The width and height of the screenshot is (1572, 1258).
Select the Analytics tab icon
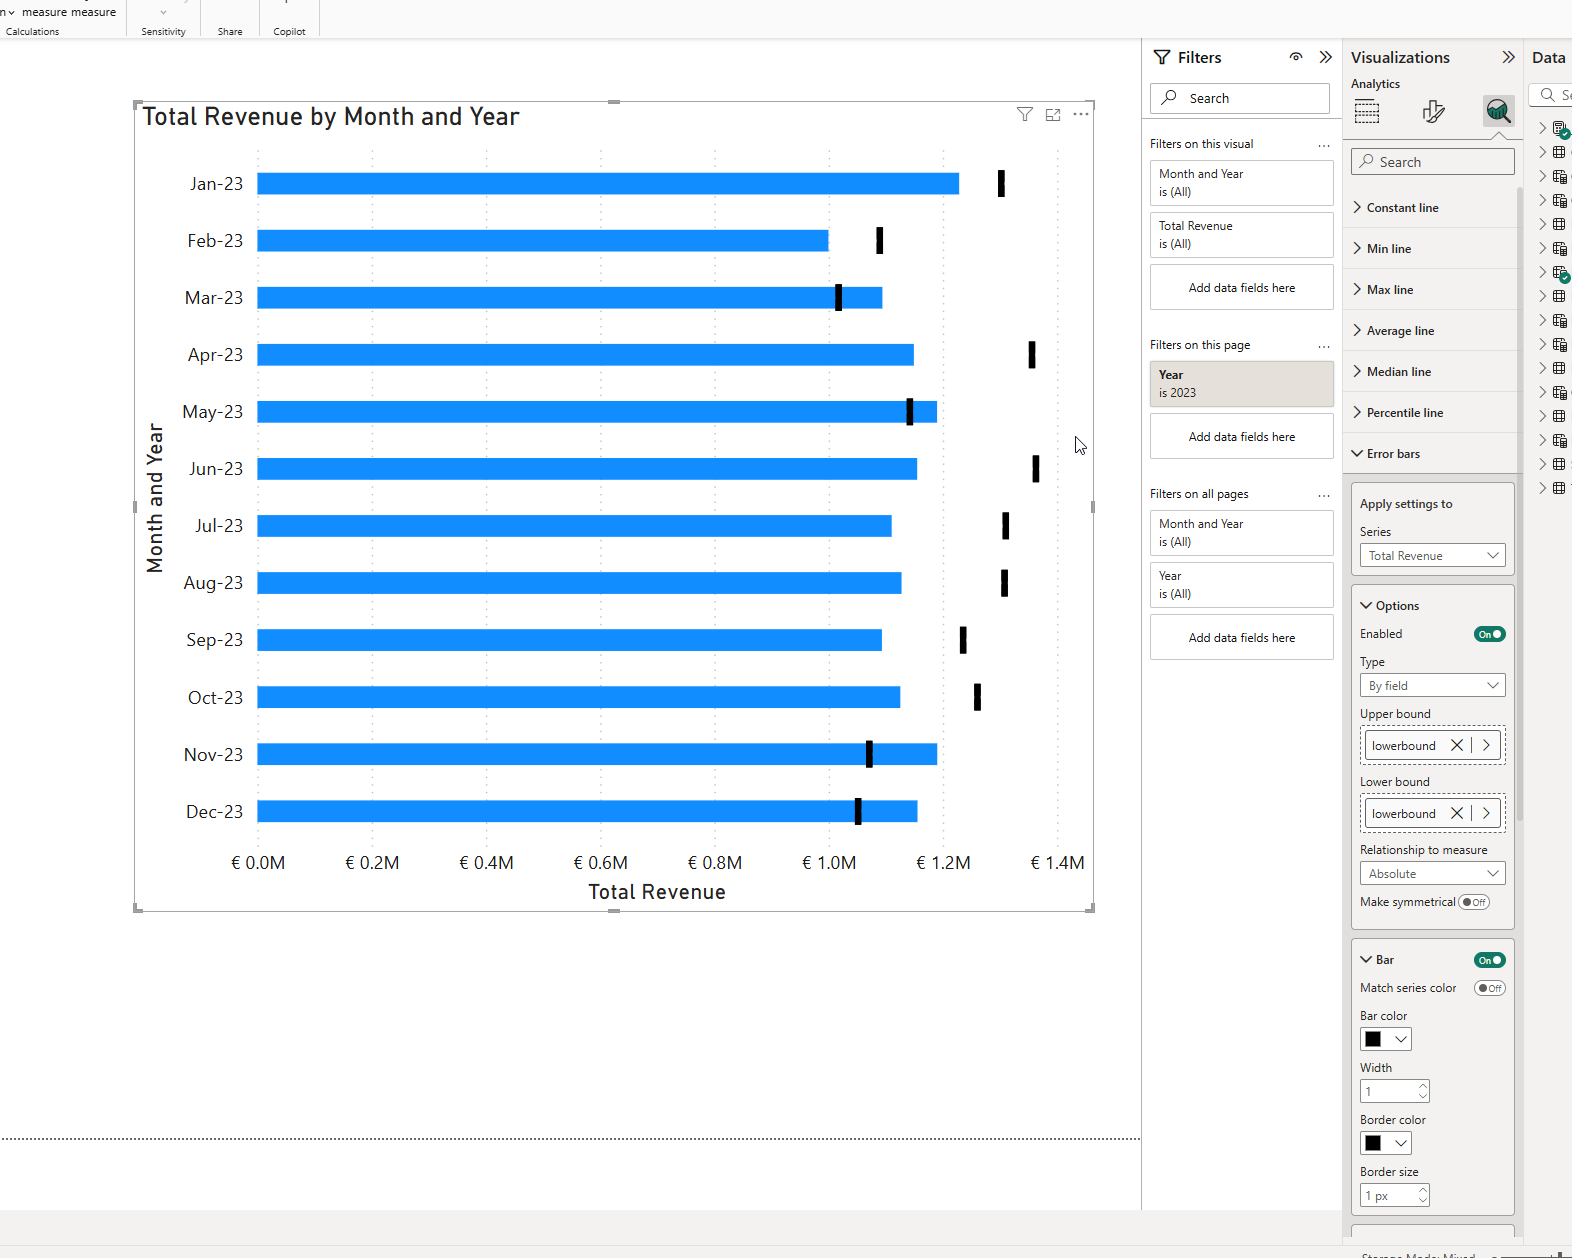[x=1498, y=110]
